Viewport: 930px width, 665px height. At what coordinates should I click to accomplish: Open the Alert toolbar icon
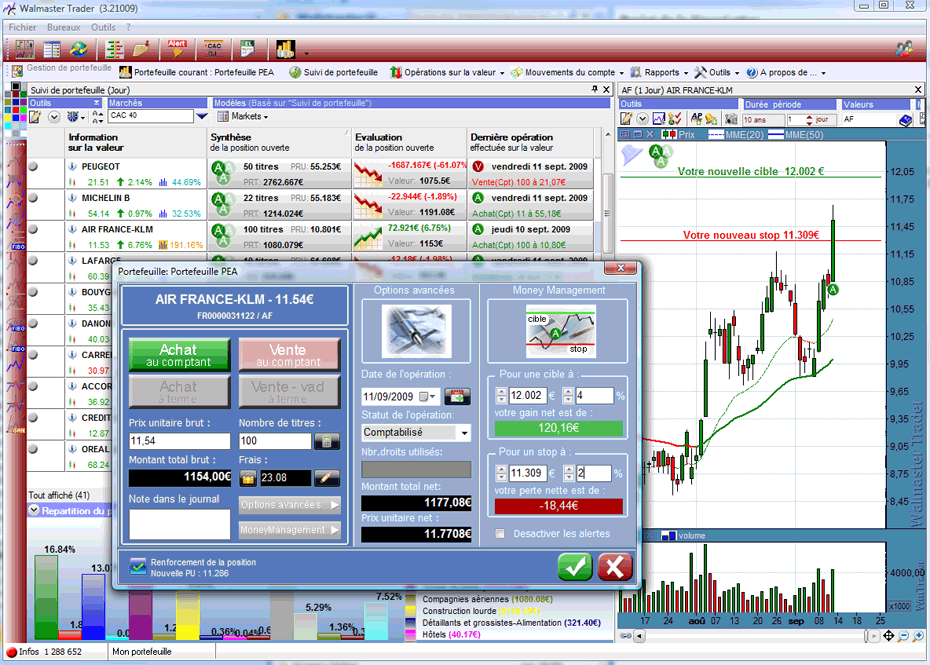pos(177,49)
